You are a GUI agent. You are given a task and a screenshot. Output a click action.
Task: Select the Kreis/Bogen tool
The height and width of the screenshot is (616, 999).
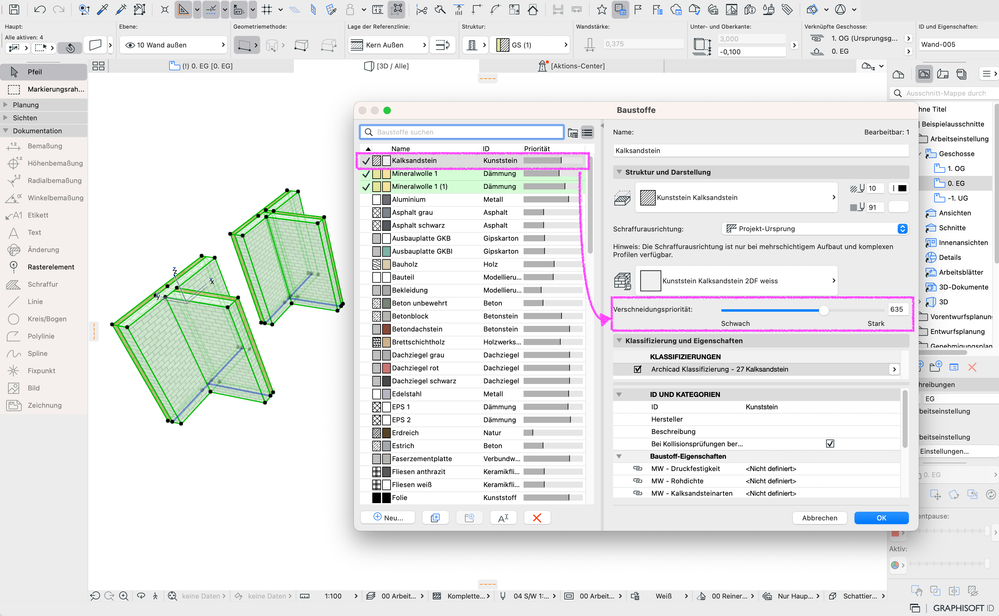point(46,319)
